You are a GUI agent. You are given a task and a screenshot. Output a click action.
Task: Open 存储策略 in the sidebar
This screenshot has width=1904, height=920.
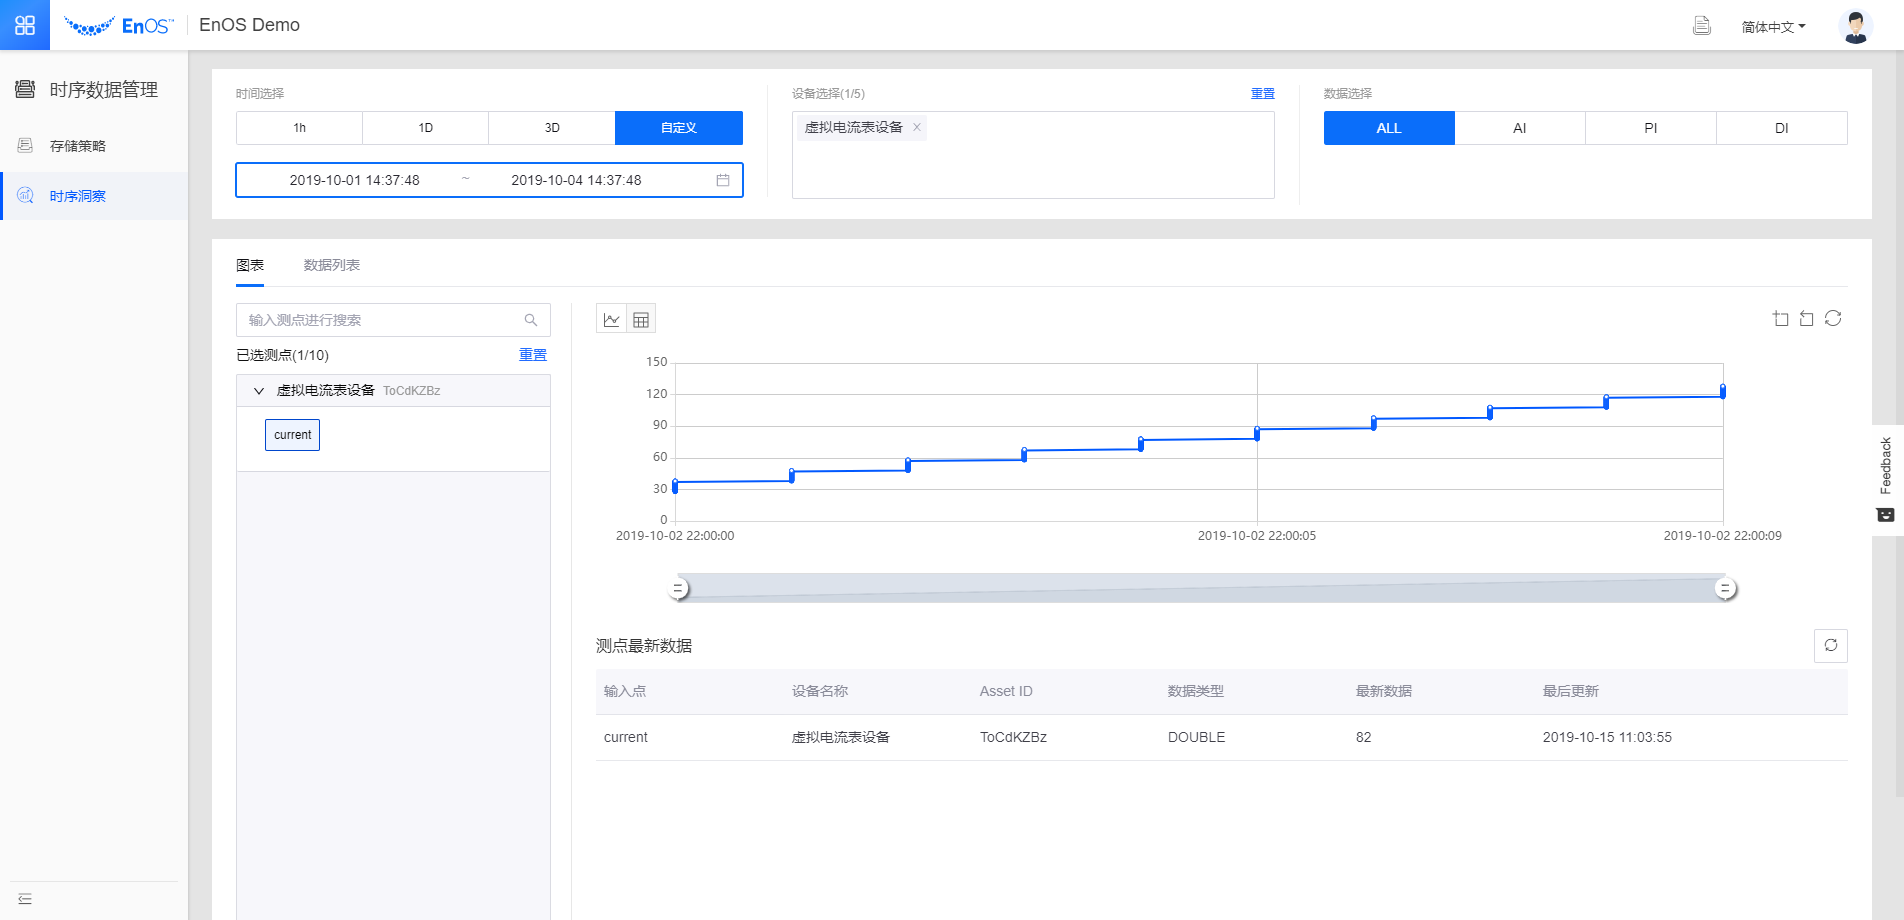(78, 146)
